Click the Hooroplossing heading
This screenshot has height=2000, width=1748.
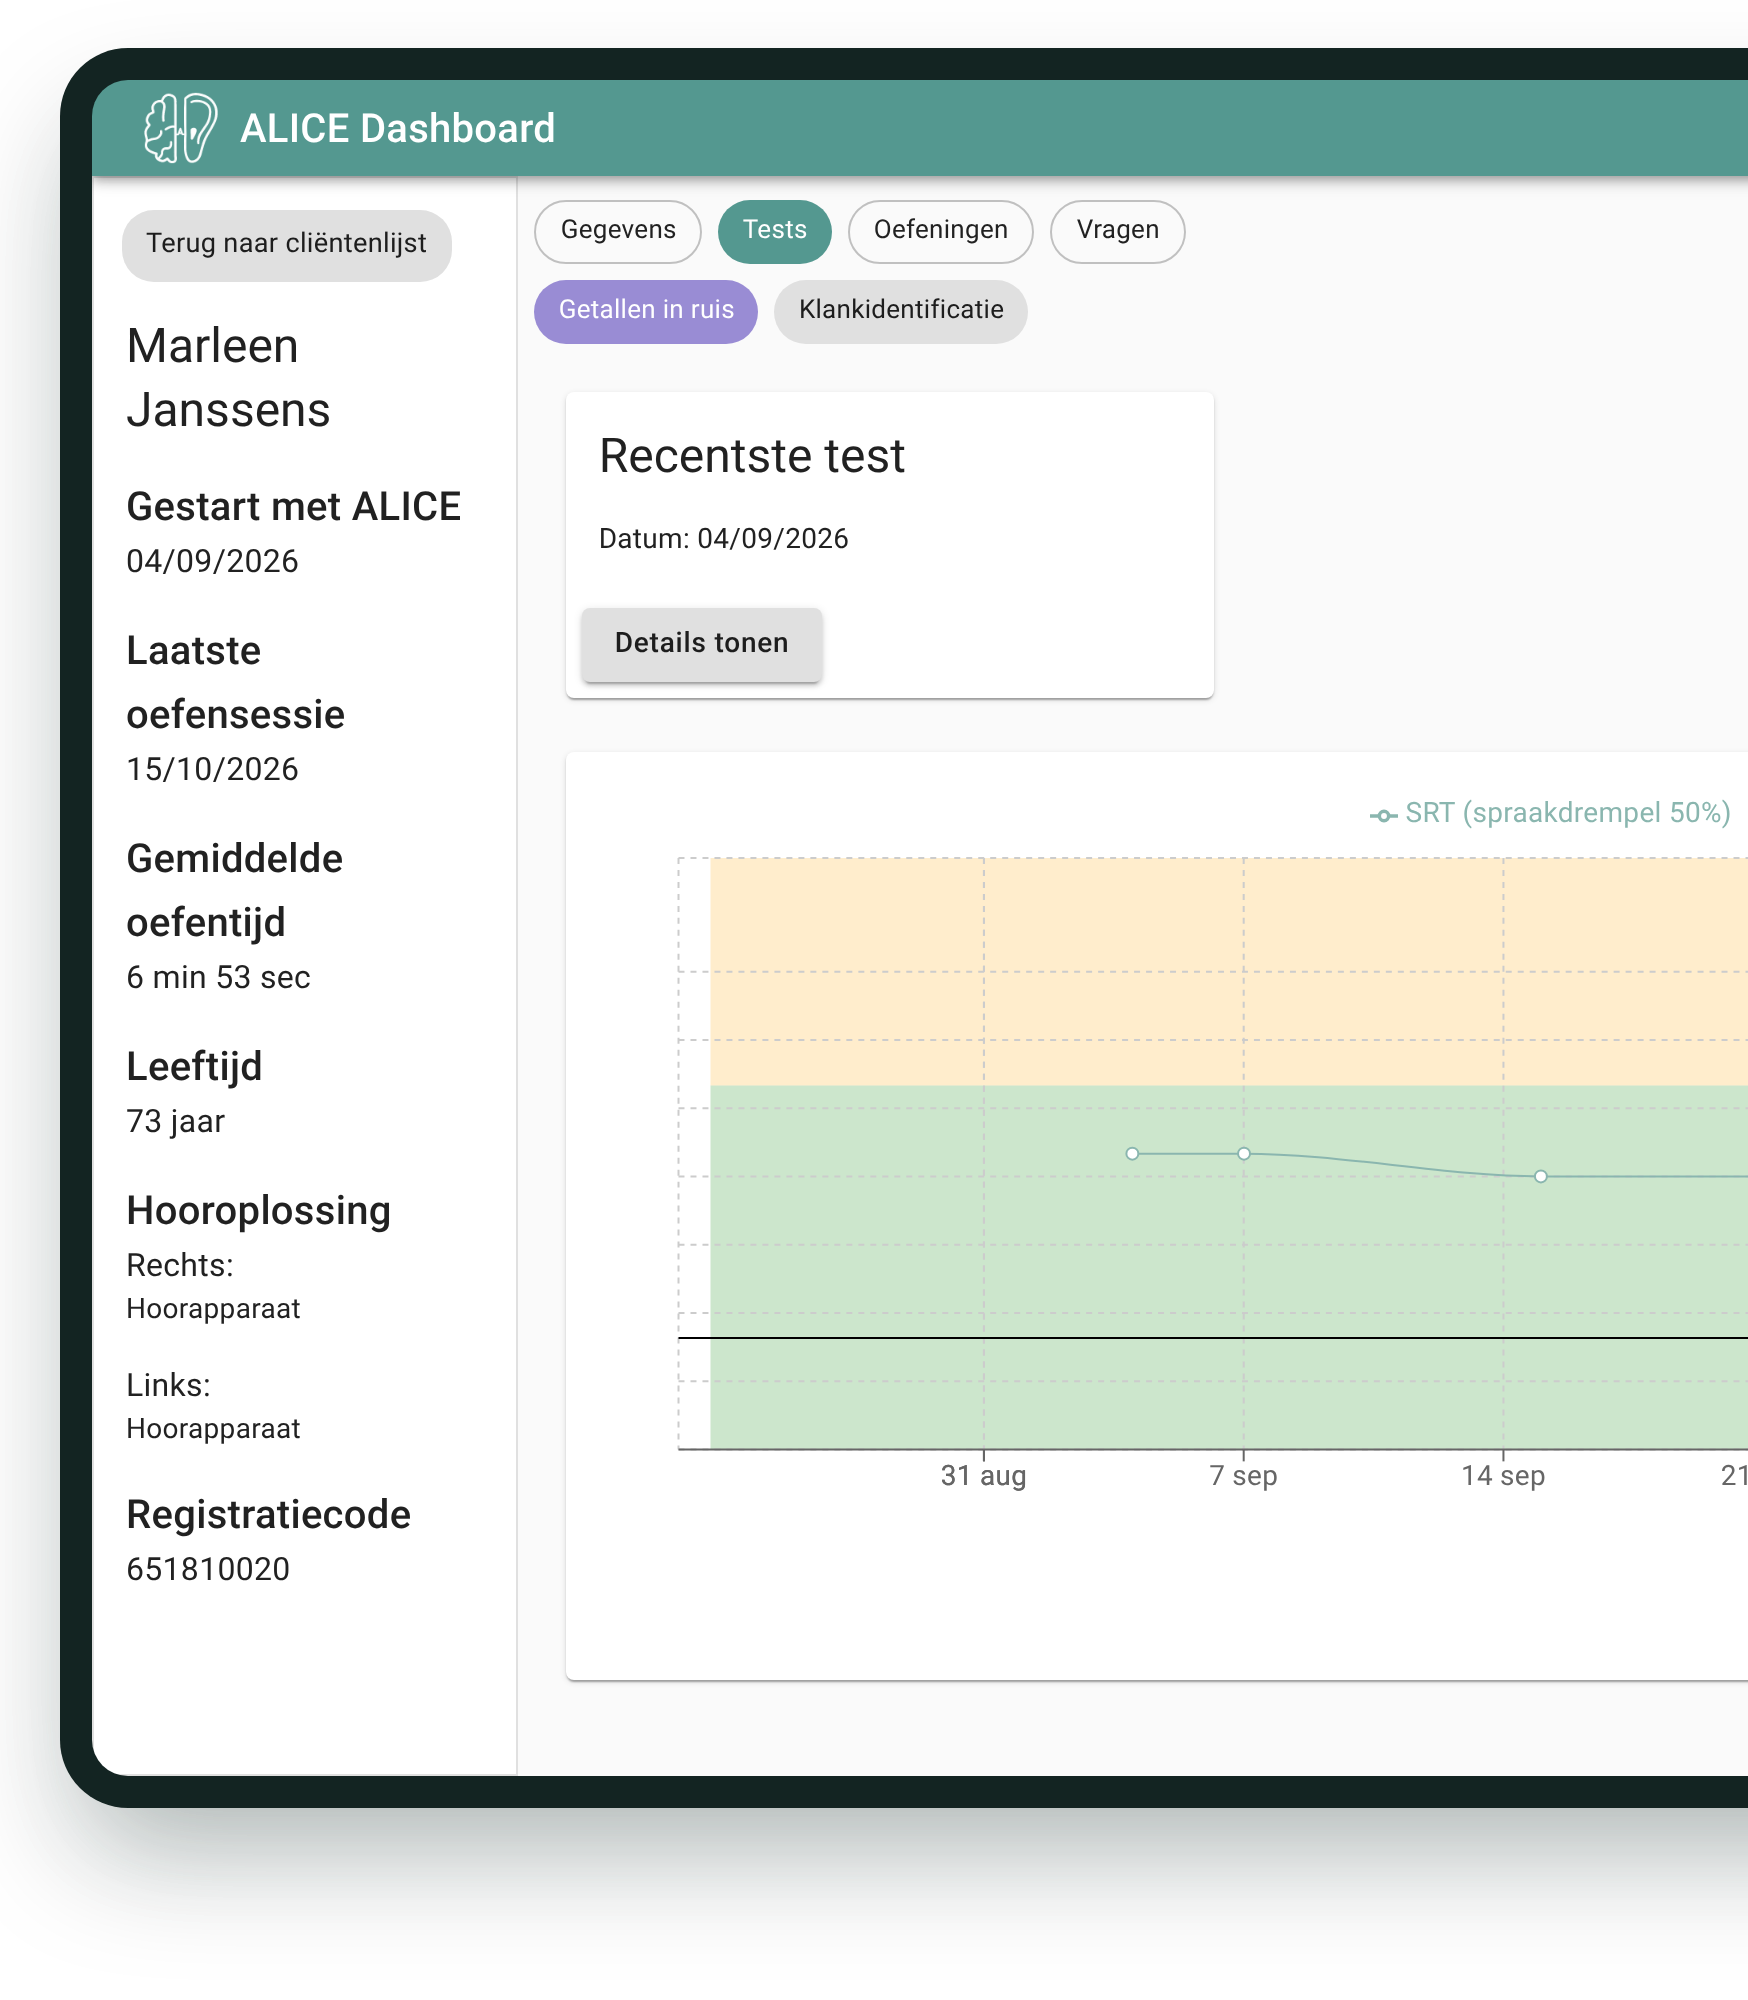pyautogui.click(x=258, y=1212)
